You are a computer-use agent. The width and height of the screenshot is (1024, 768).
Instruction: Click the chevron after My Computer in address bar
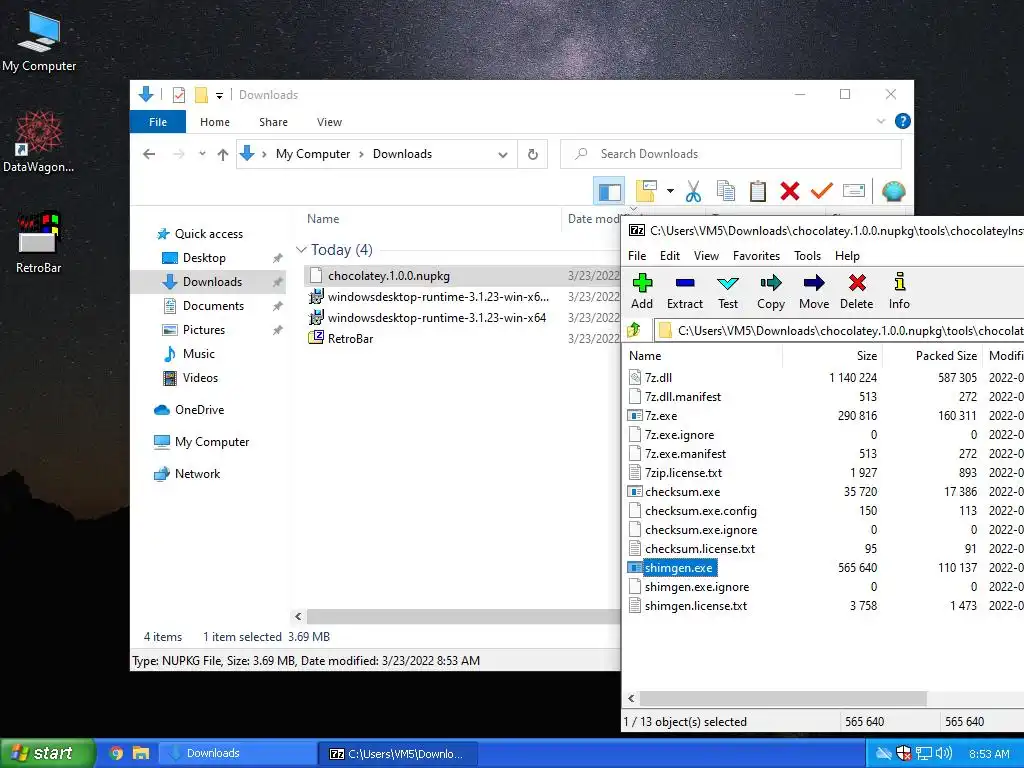coord(361,154)
